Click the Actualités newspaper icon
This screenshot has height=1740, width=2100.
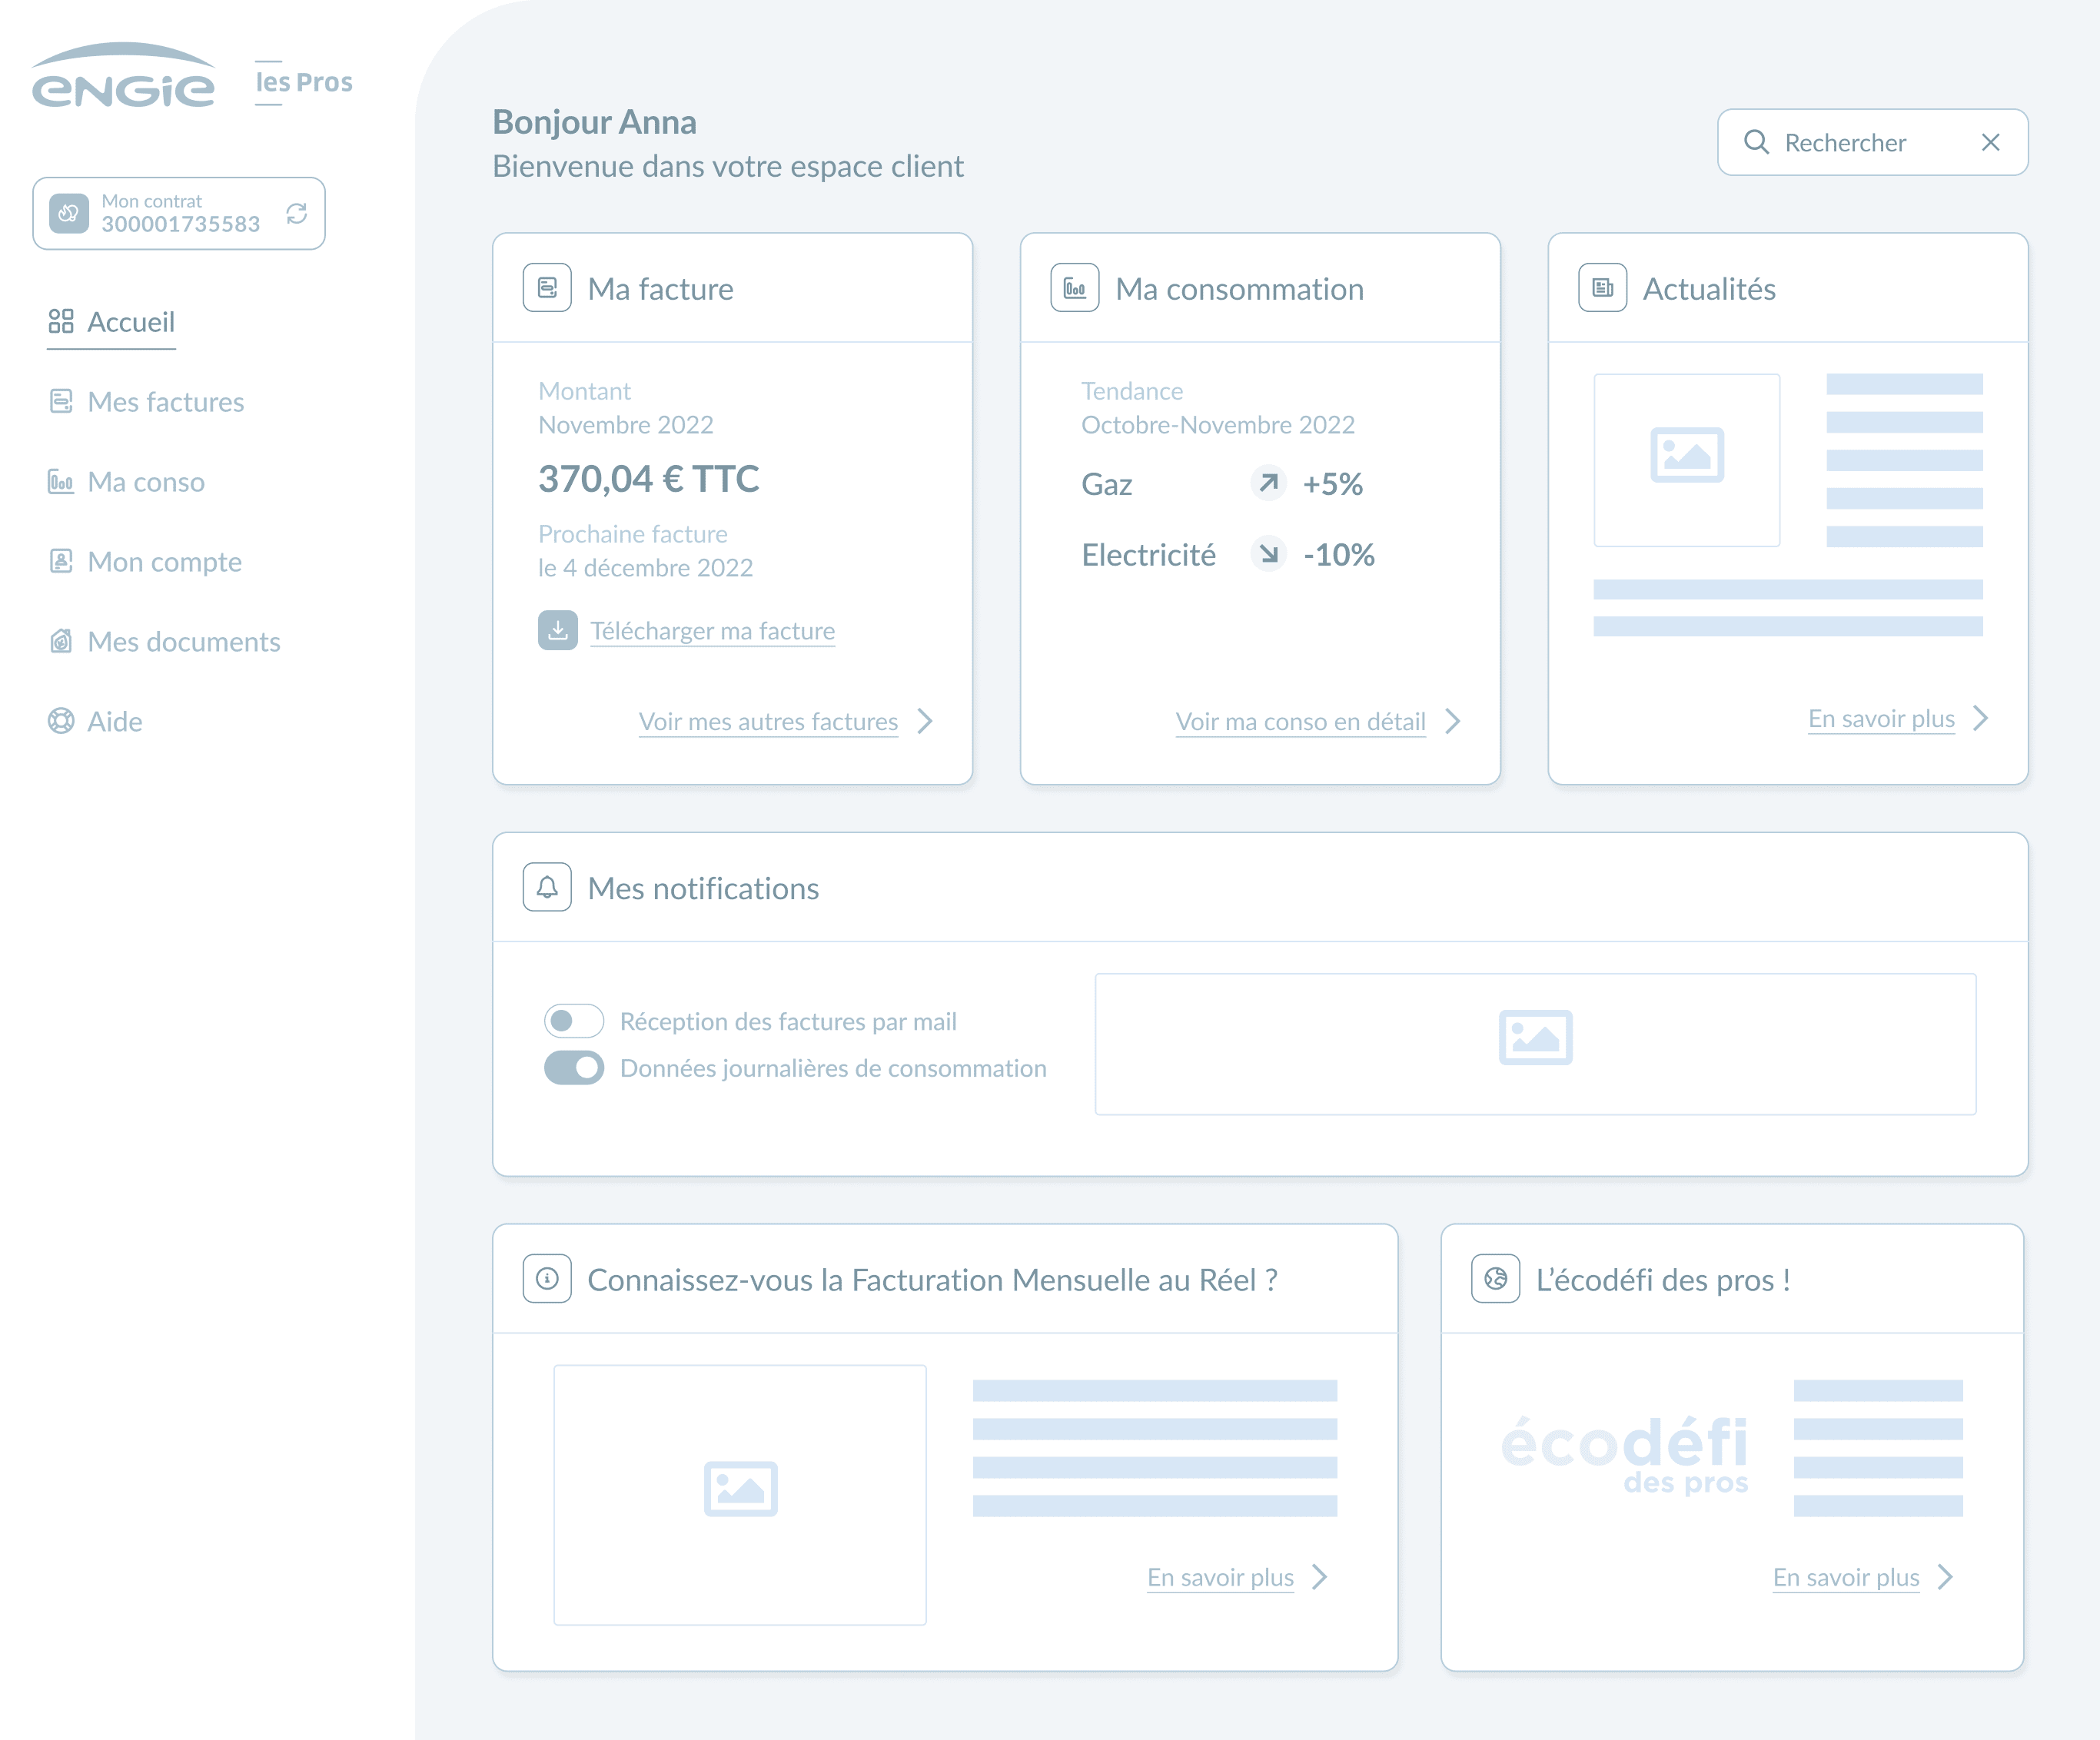[1602, 288]
